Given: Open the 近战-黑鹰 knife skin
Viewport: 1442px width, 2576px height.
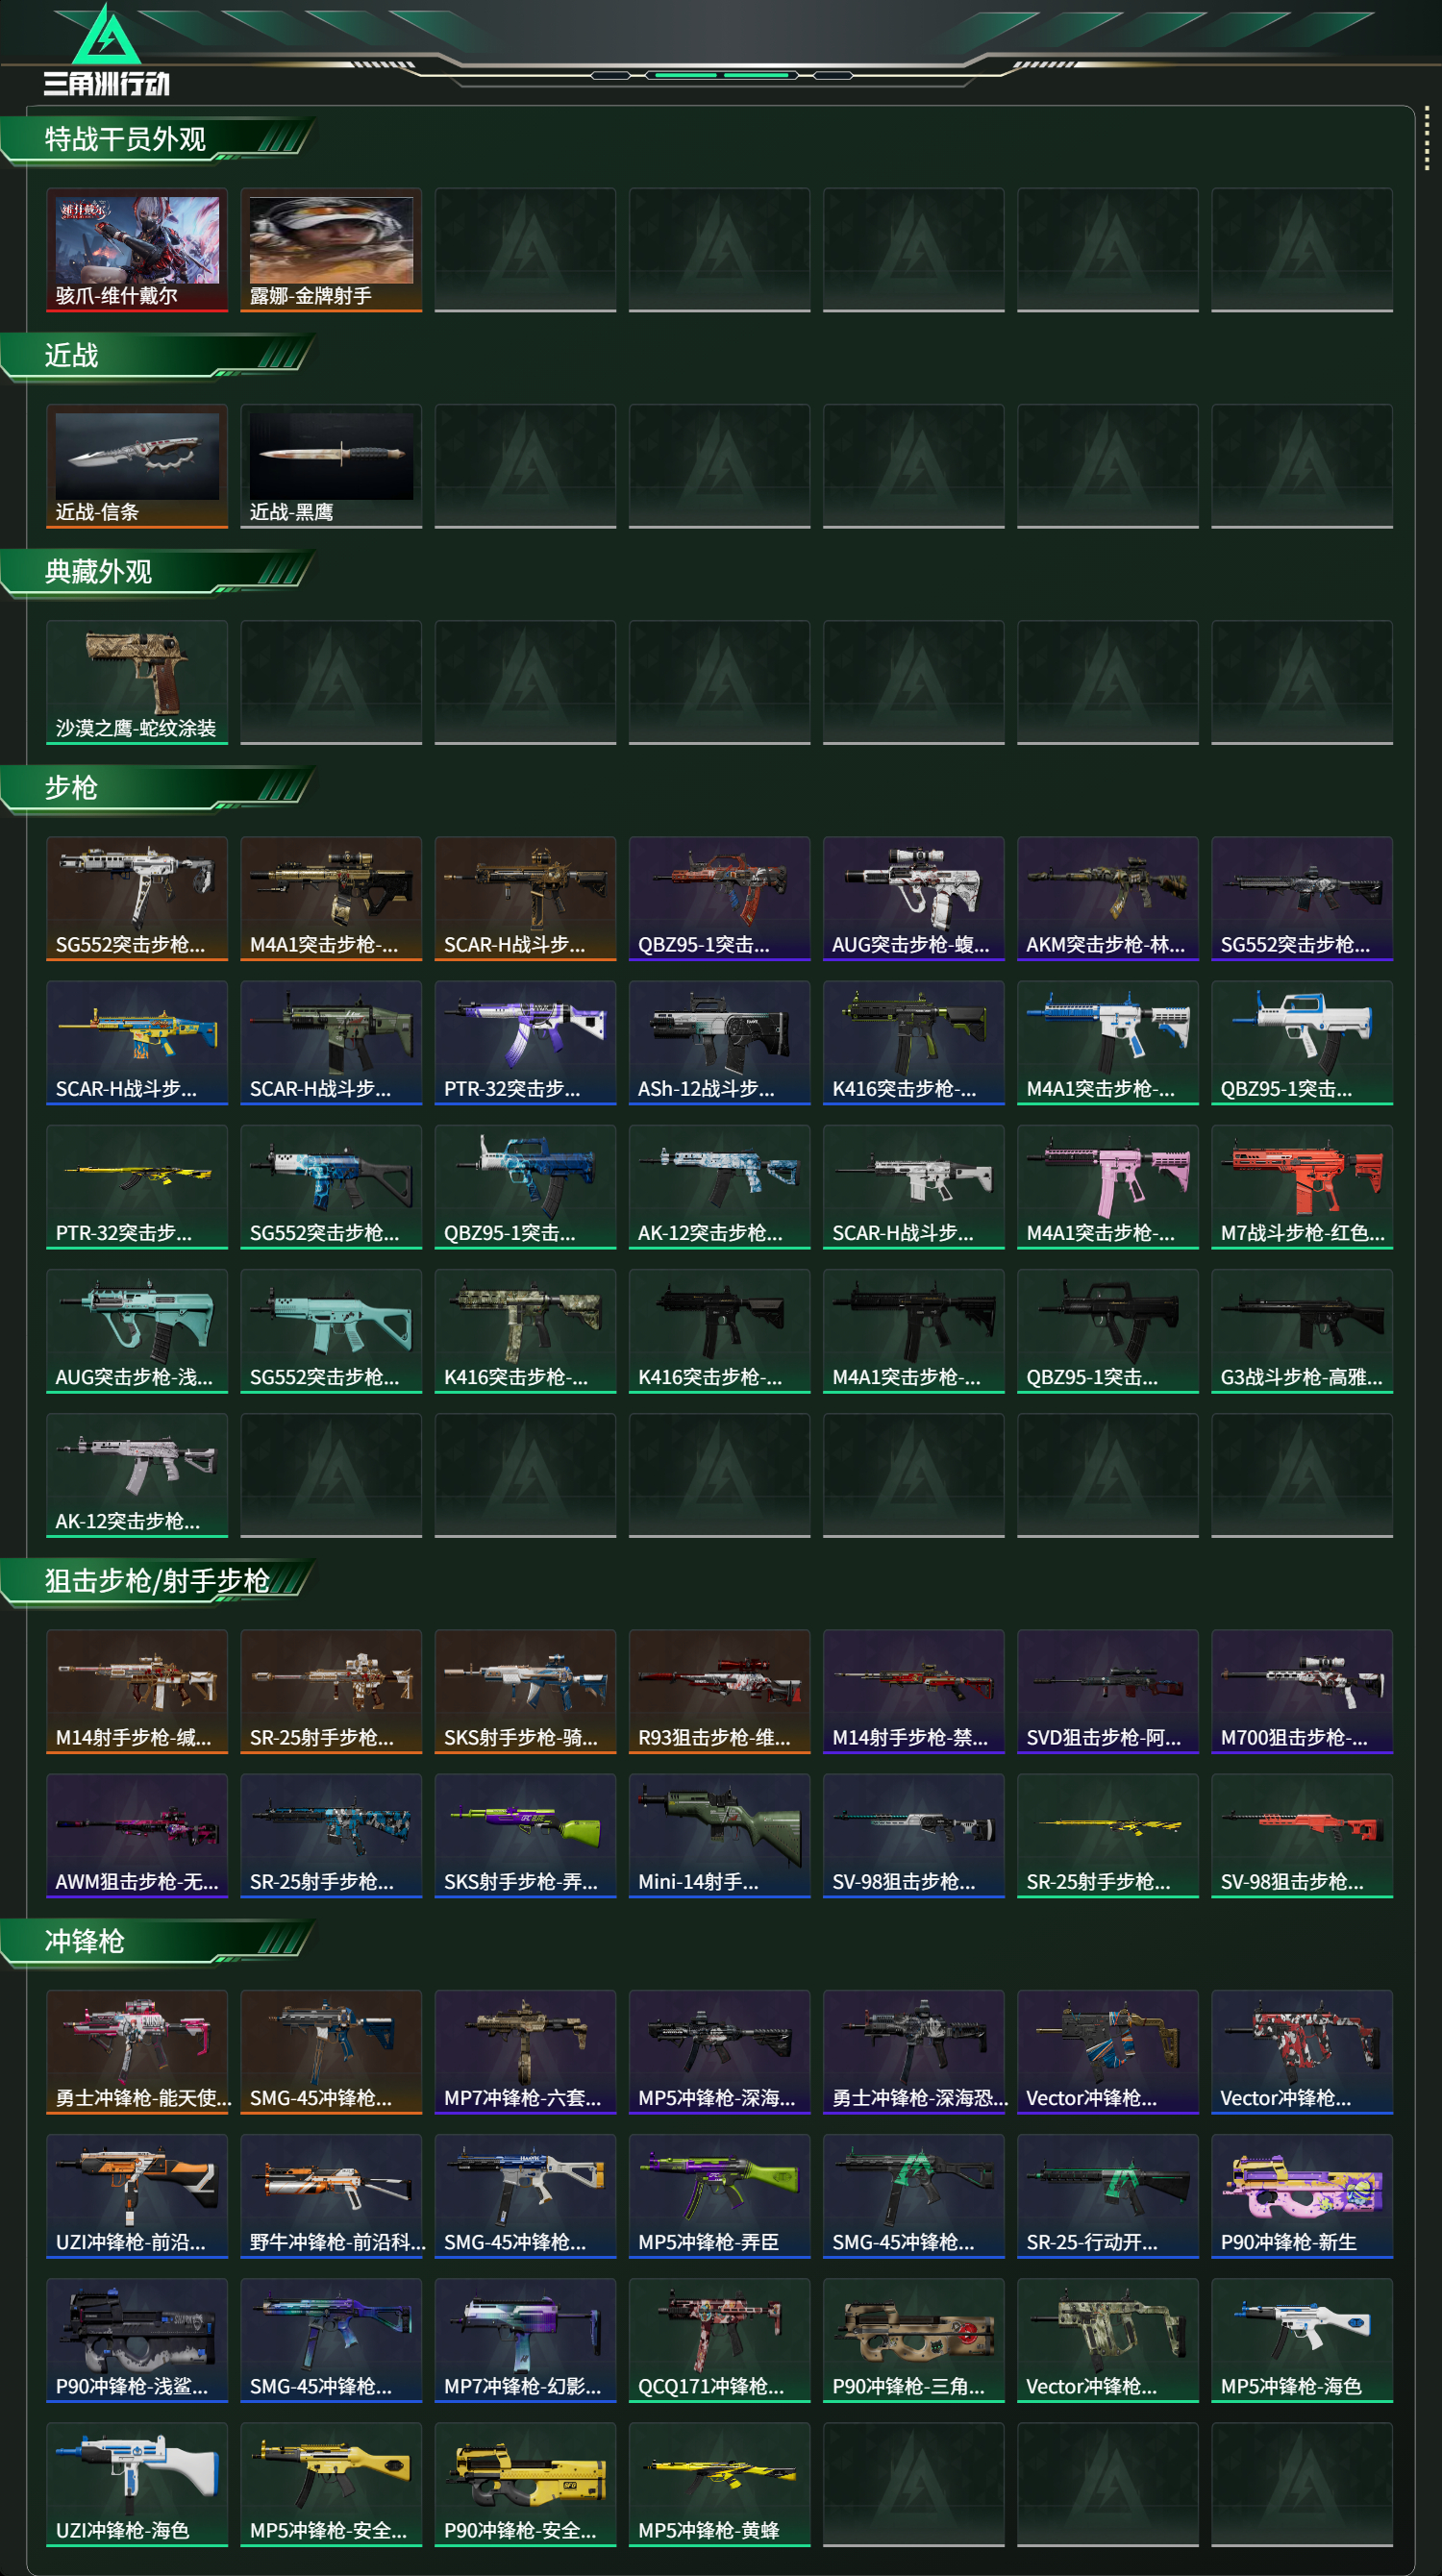Looking at the screenshot, I should click(x=331, y=466).
